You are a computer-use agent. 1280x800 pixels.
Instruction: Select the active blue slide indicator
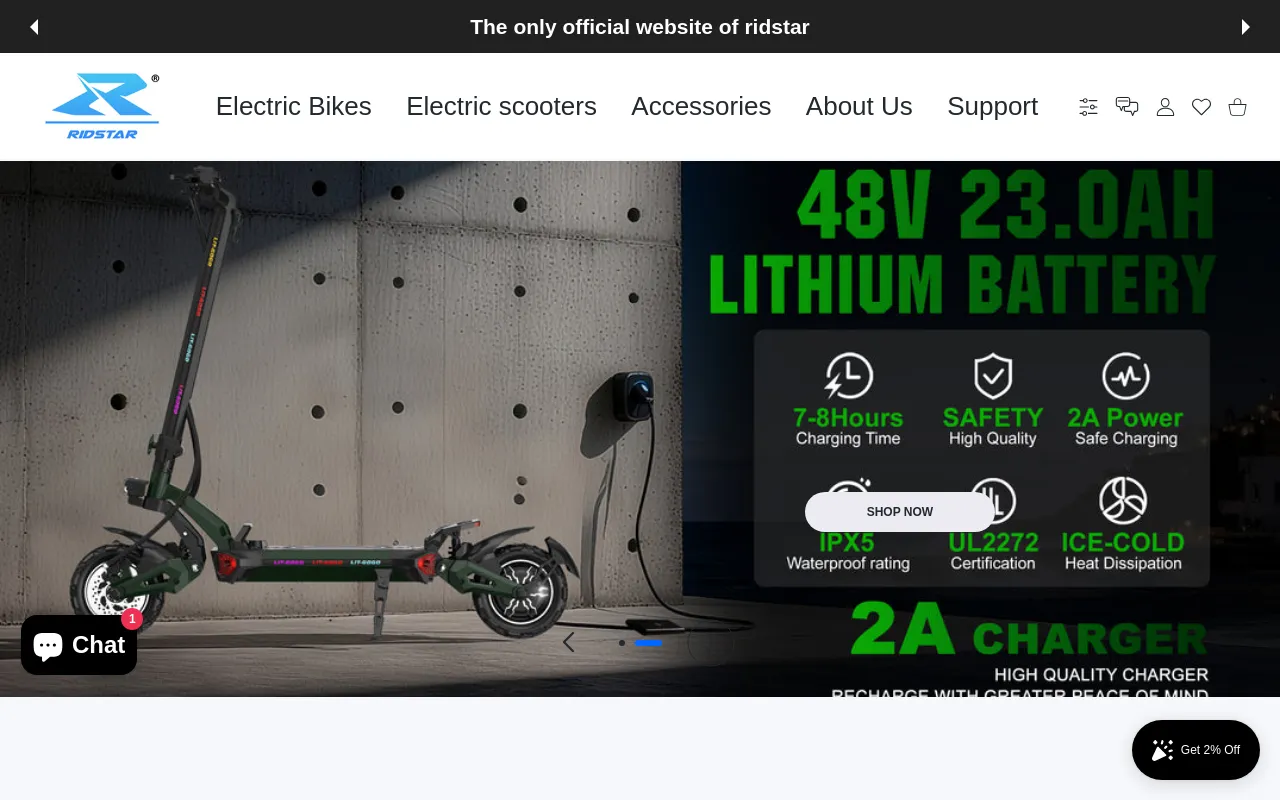648,643
